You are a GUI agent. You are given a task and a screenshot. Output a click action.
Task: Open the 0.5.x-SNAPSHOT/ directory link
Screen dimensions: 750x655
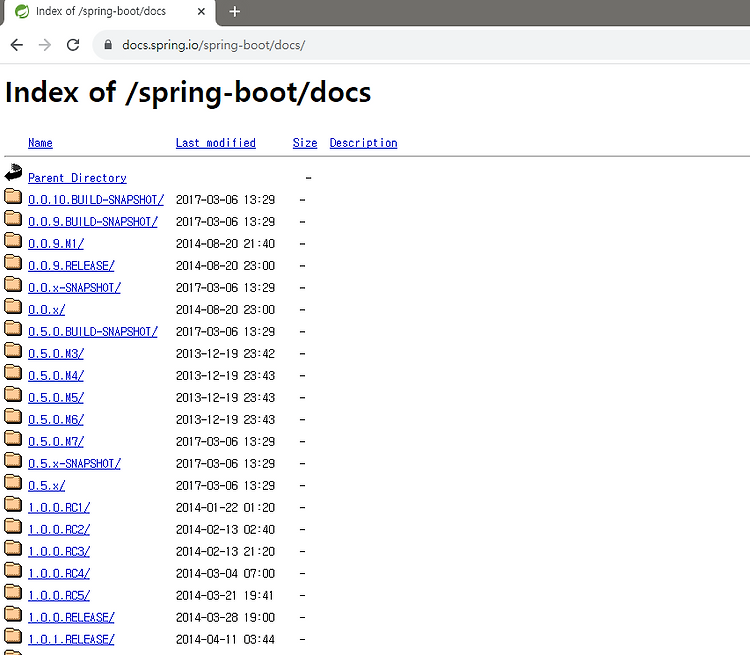click(x=75, y=464)
